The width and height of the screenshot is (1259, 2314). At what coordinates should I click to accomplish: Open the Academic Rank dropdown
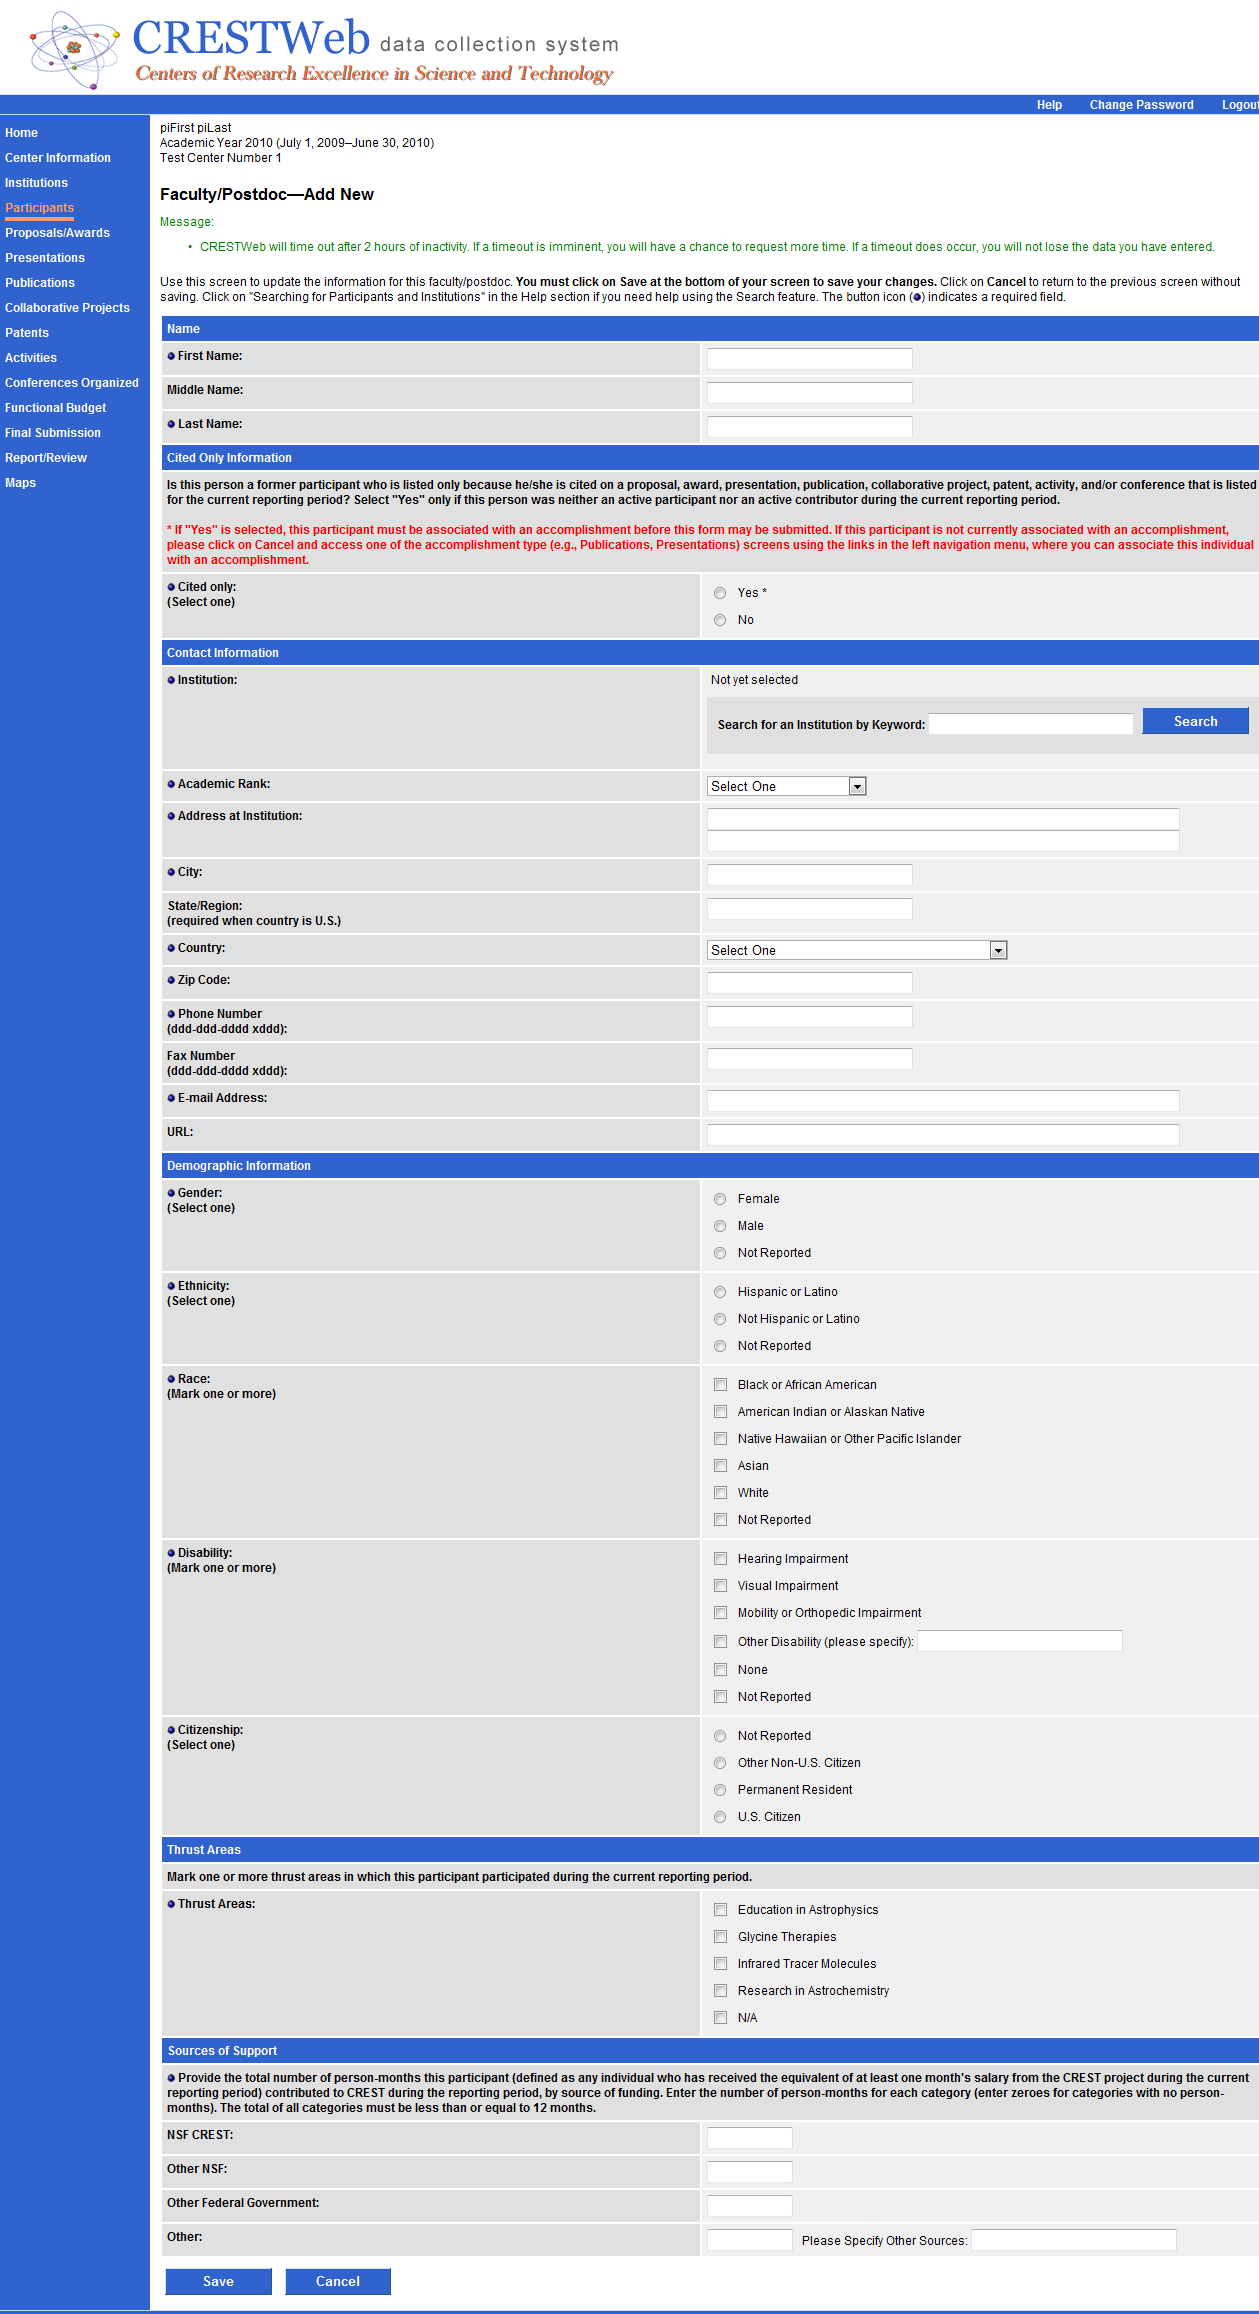pyautogui.click(x=786, y=786)
